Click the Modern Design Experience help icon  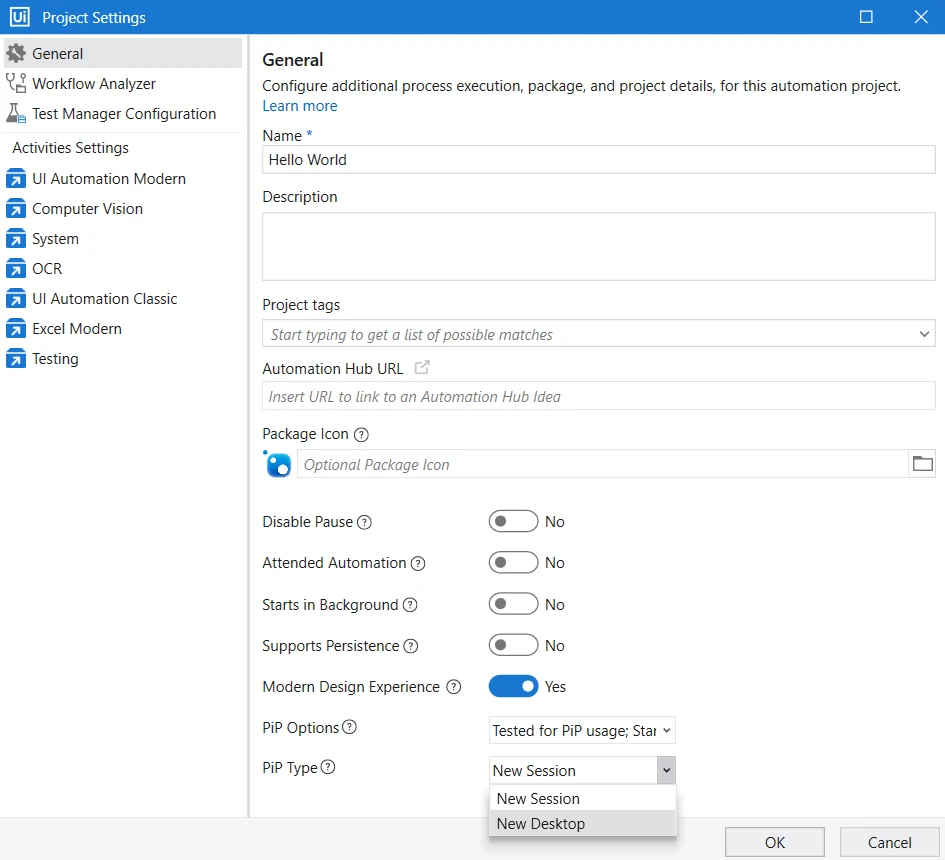453,687
